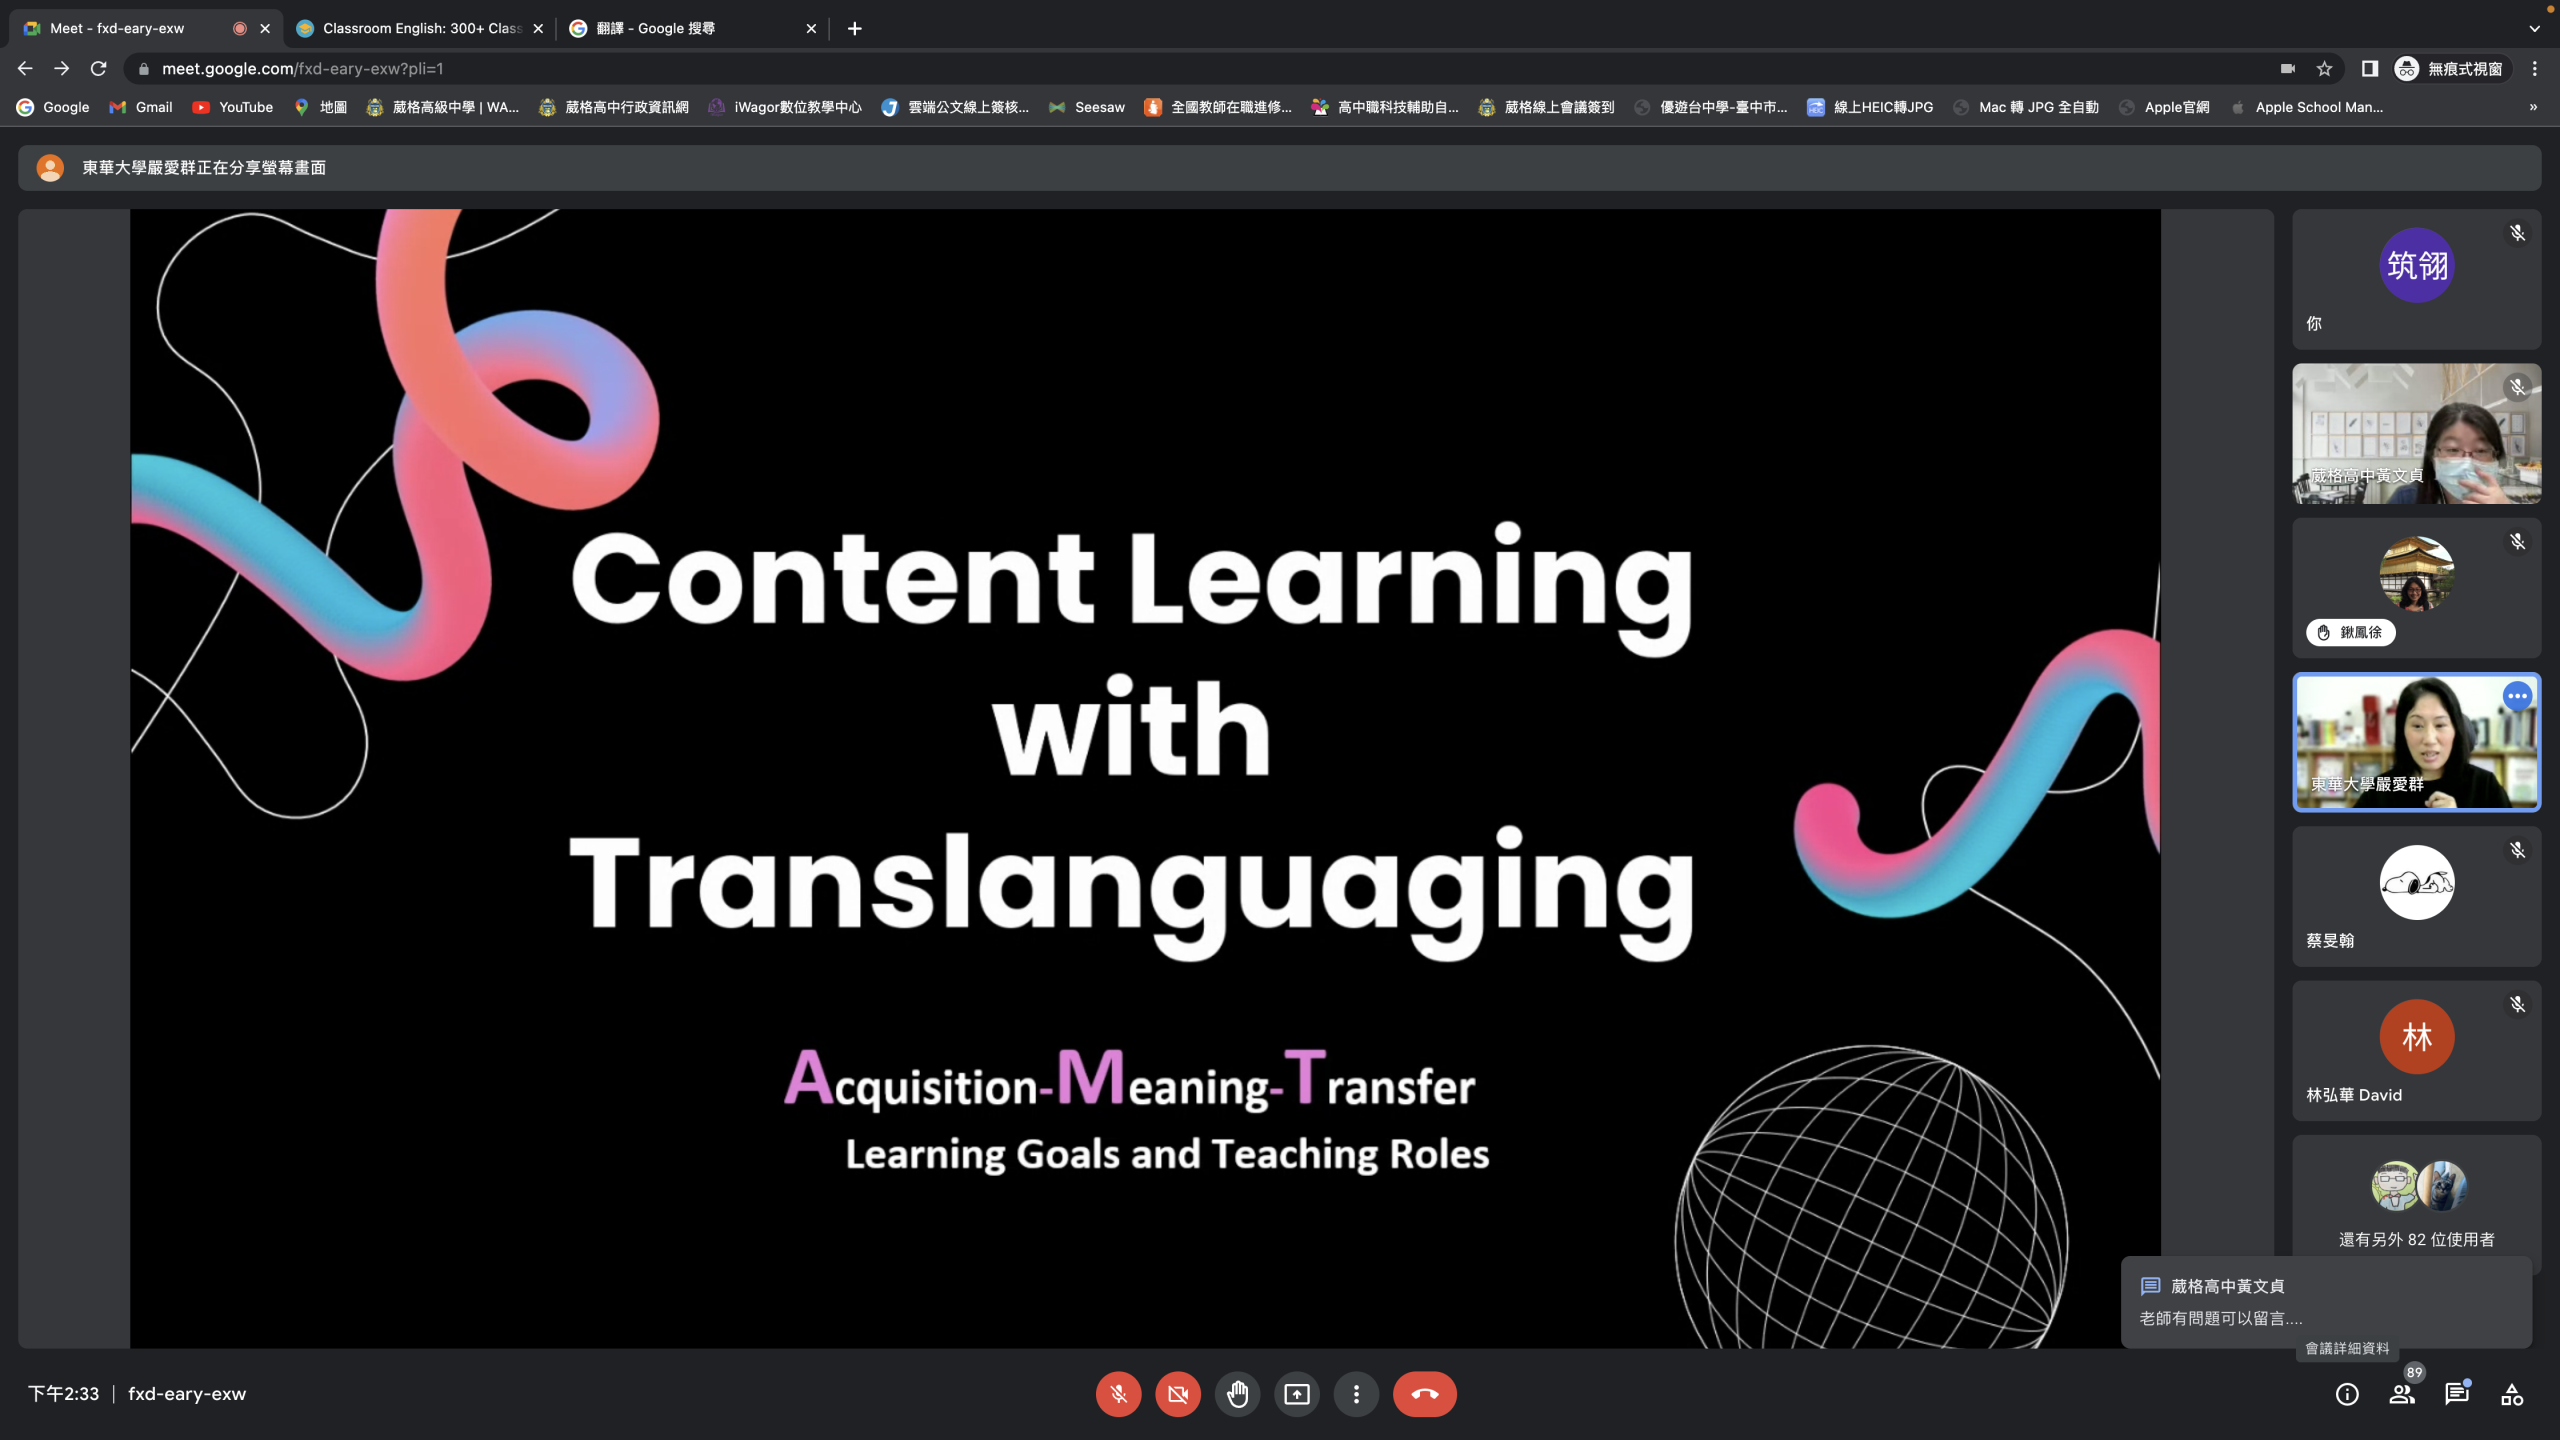Screen dimensions: 2560x1440
Task: Toggle the camera off button
Action: pyautogui.click(x=1178, y=1394)
